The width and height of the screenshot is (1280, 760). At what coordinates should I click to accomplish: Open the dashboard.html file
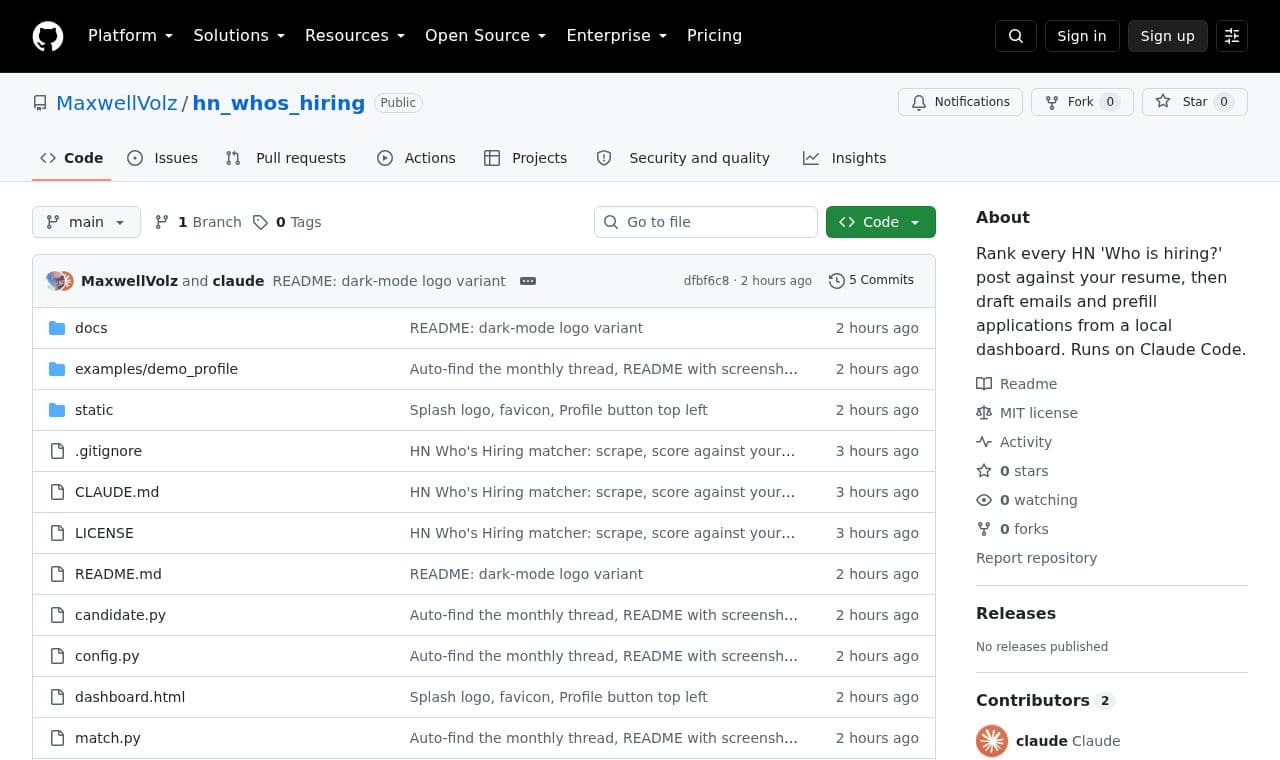point(130,697)
